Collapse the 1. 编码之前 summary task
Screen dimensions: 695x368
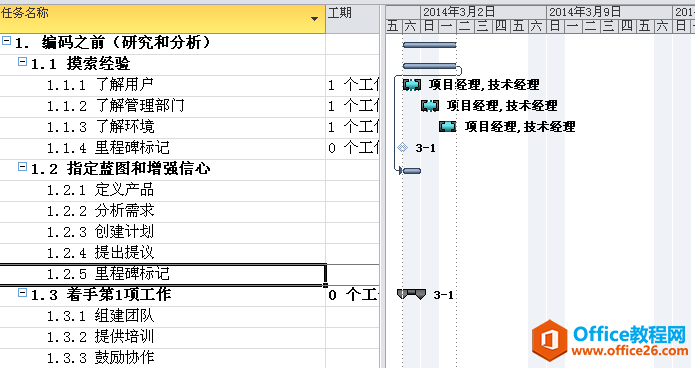click(6, 41)
